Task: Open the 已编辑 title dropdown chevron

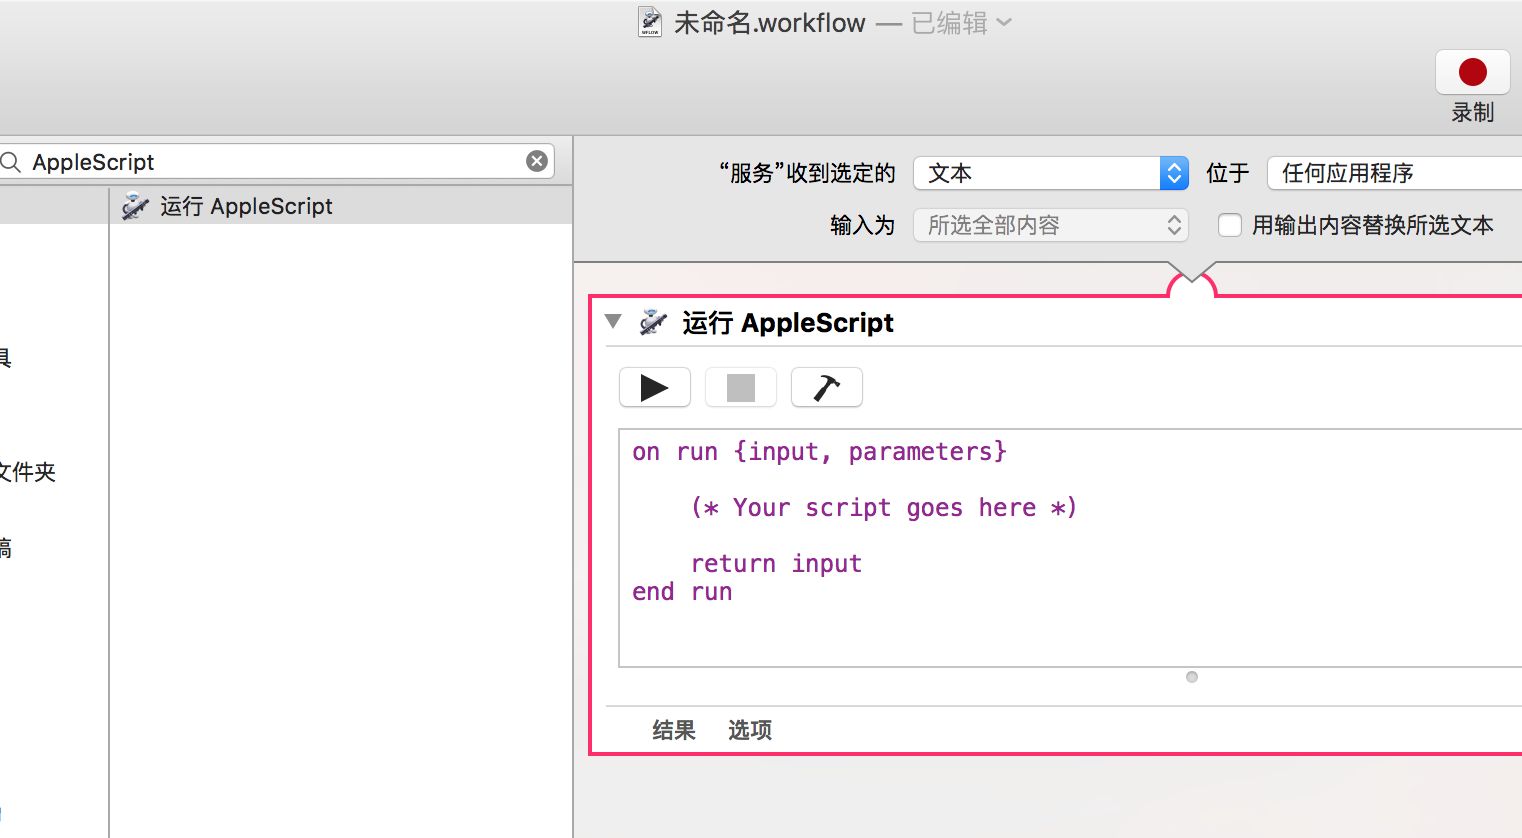Action: (1004, 22)
